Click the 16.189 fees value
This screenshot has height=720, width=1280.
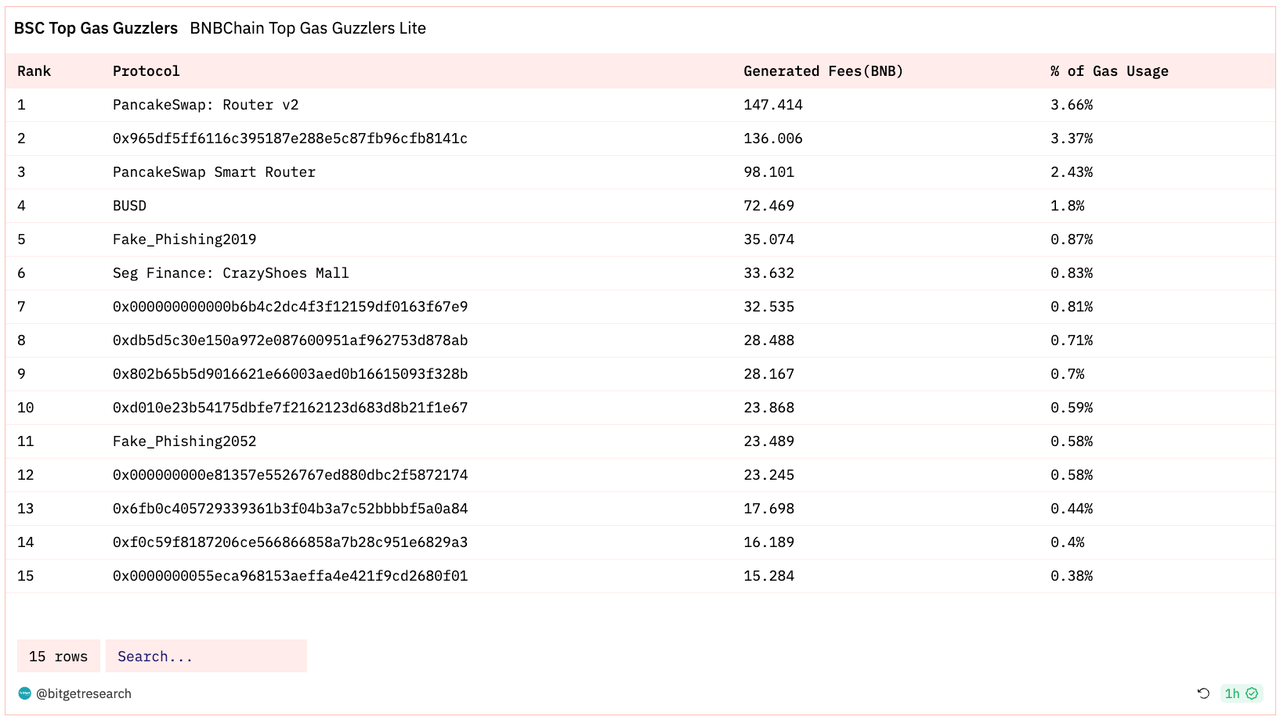769,542
